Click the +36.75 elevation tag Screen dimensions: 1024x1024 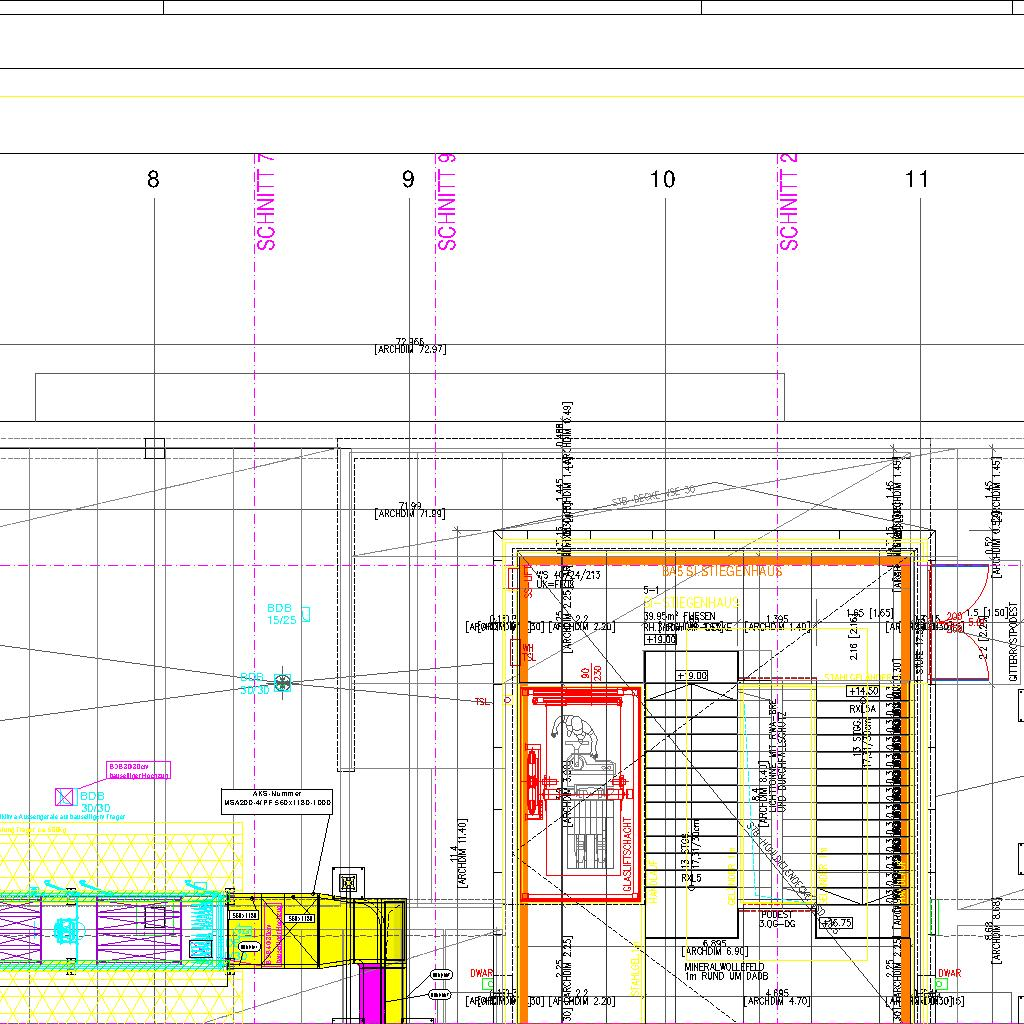tap(835, 923)
